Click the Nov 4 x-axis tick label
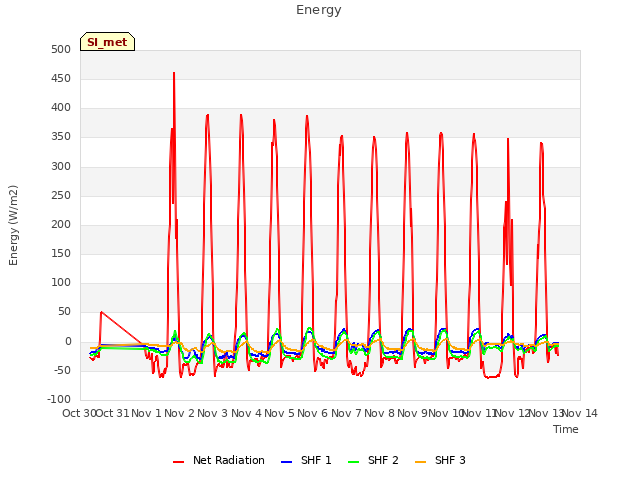Viewport: 640px width, 480px height. tap(246, 413)
